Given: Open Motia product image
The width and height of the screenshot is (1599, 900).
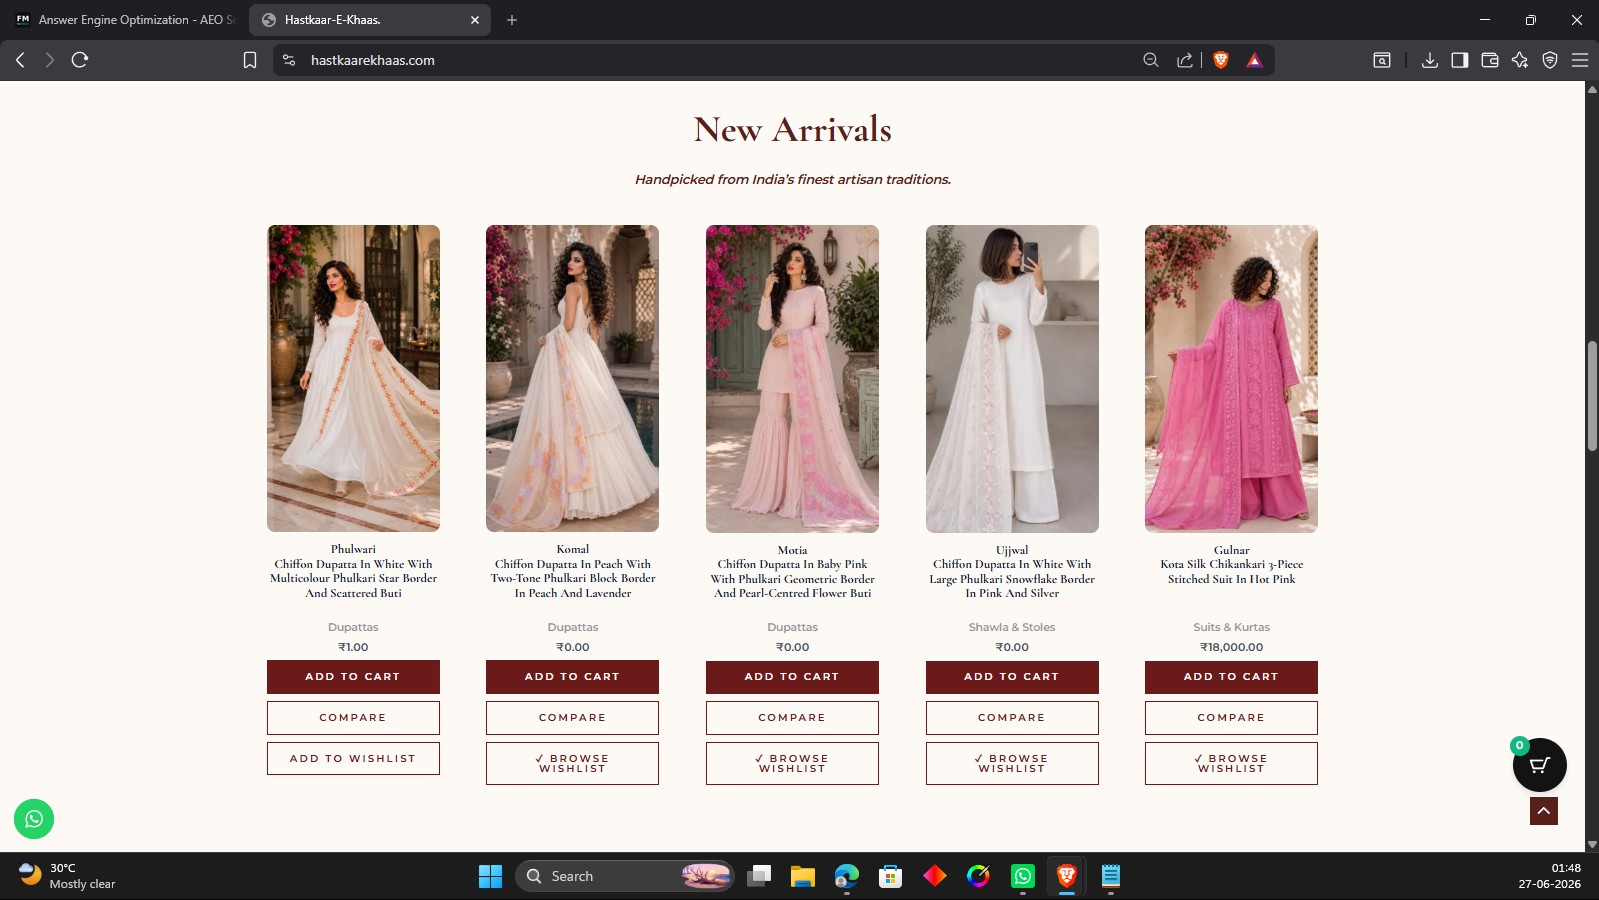Looking at the screenshot, I should [792, 378].
